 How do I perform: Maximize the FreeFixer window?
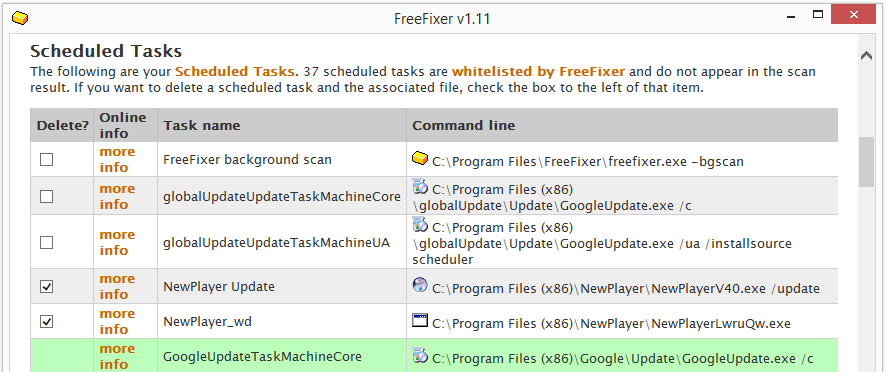817,15
